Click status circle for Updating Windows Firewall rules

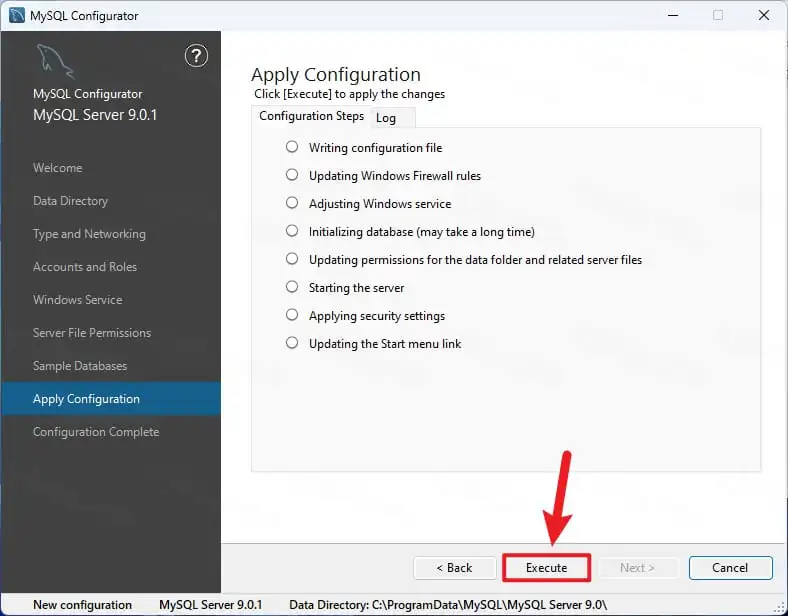point(292,175)
